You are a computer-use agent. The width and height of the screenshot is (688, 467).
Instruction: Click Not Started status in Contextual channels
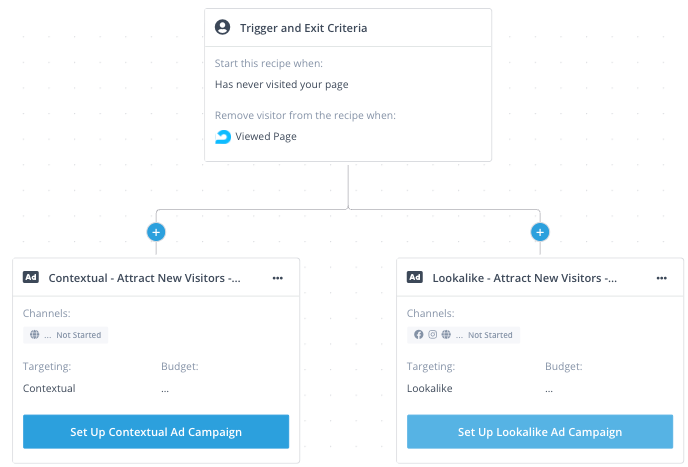coord(78,335)
